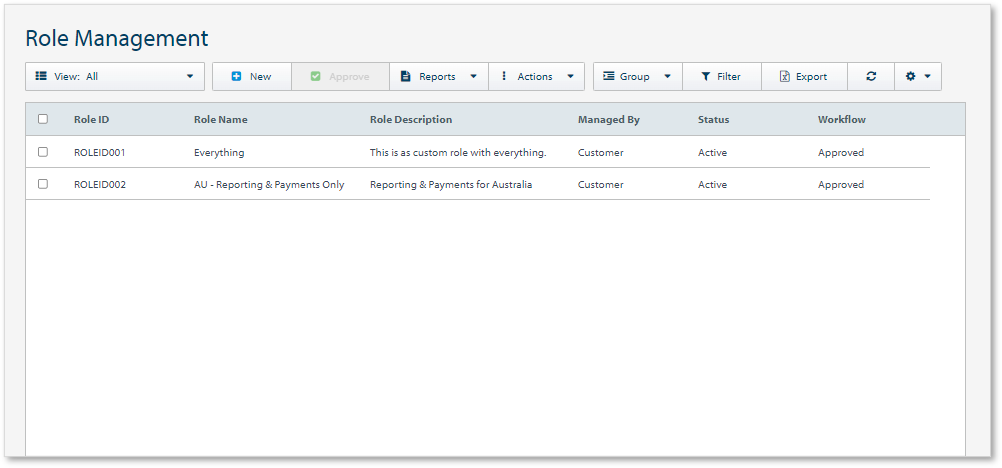Check the box for ROLEID001
This screenshot has height=468, width=1002.
point(43,152)
